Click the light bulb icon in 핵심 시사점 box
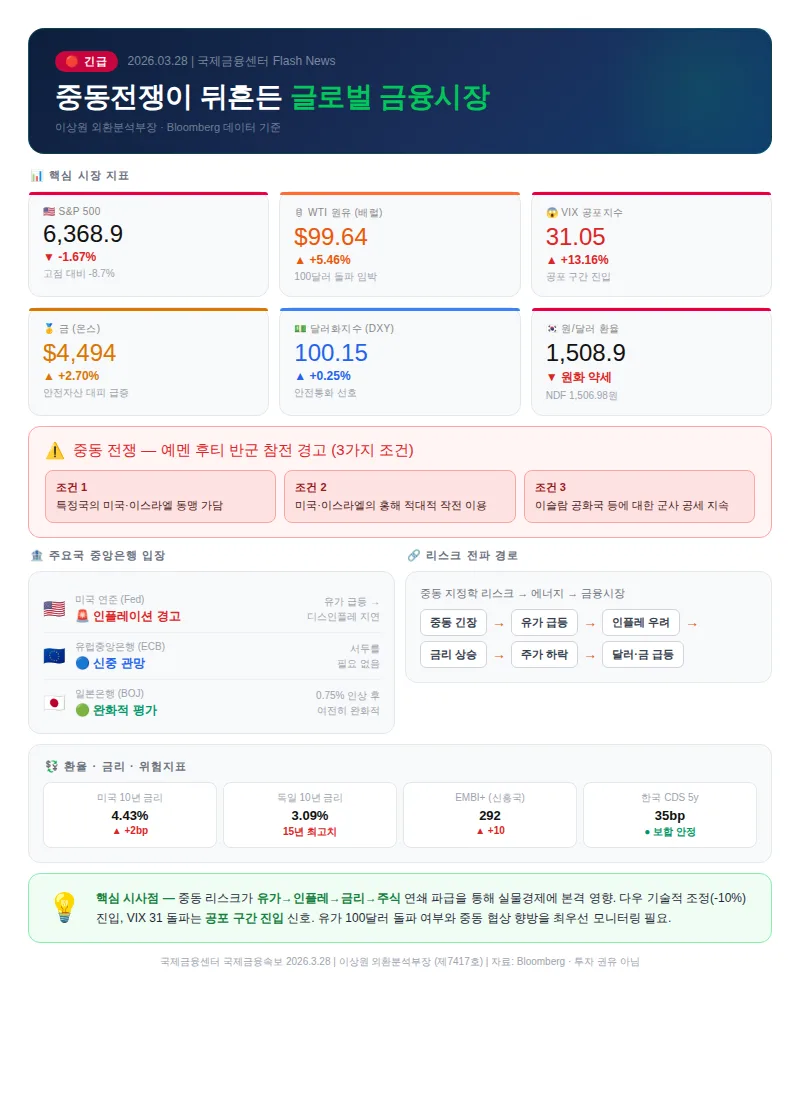 (64, 907)
